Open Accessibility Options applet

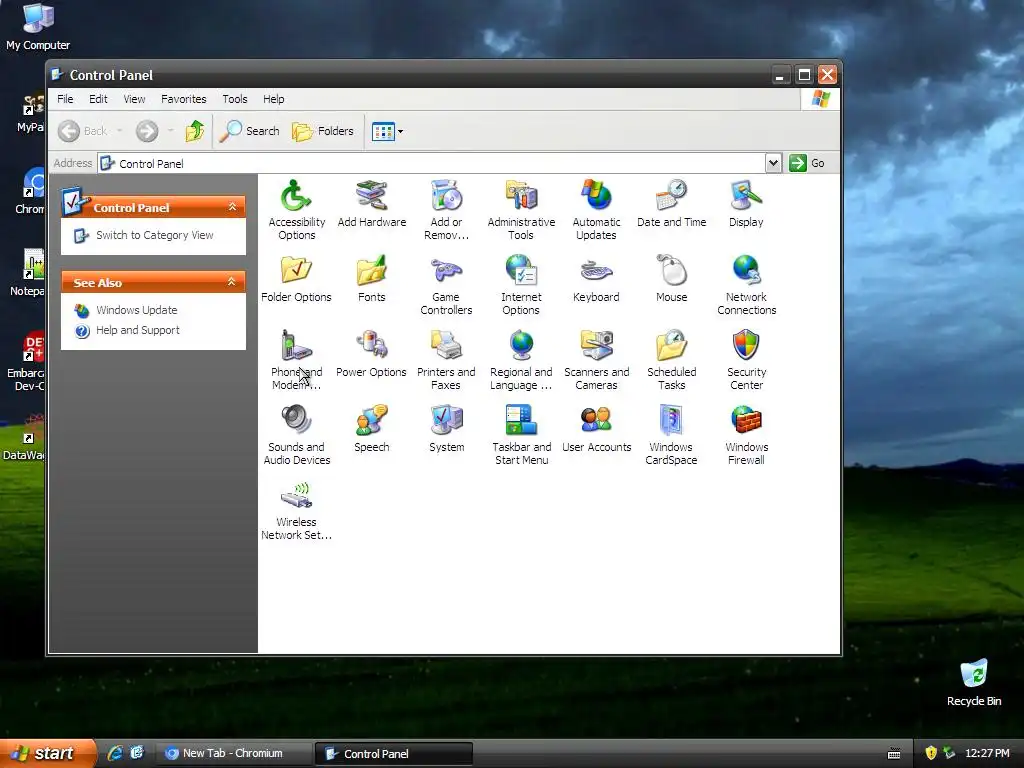click(296, 210)
